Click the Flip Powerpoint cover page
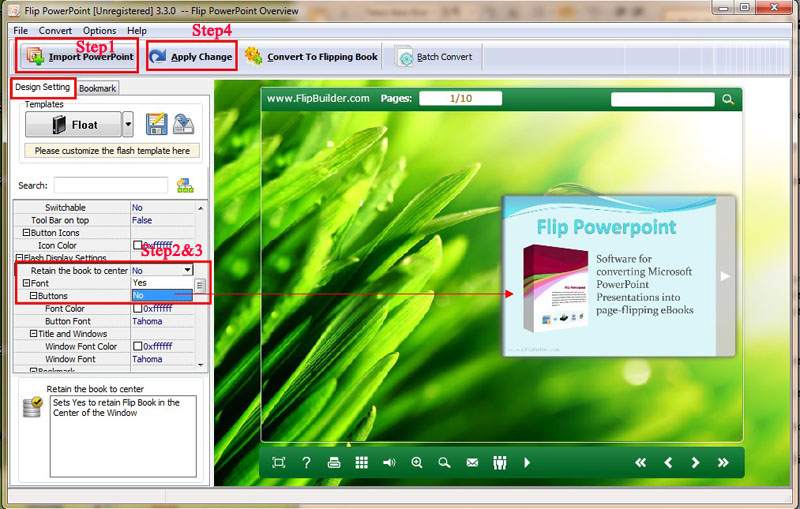This screenshot has width=800, height=509. (610, 276)
